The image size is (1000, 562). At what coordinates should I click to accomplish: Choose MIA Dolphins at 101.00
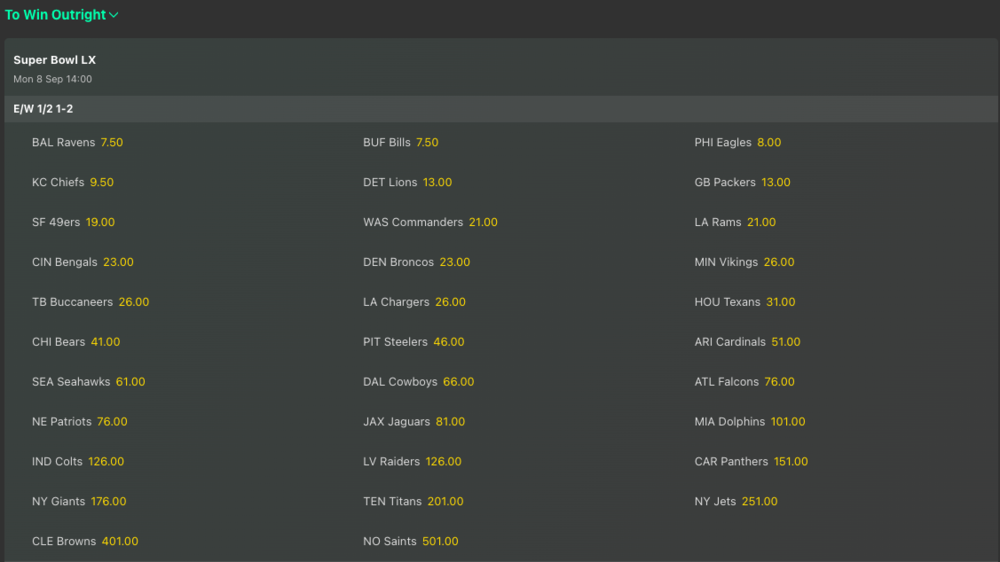point(749,422)
